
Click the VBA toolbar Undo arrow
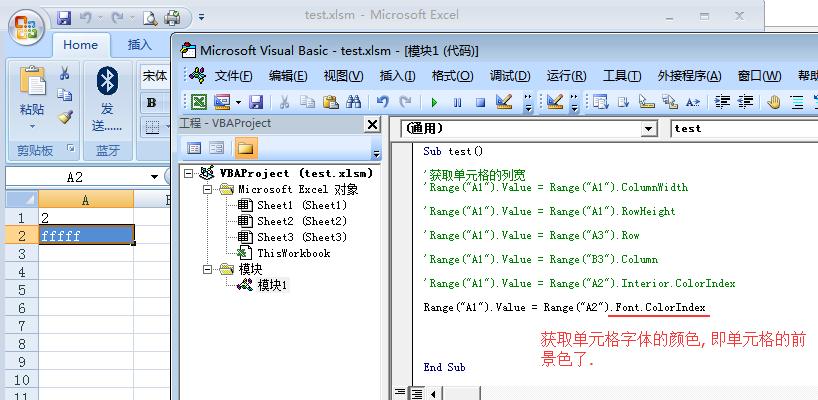(382, 102)
